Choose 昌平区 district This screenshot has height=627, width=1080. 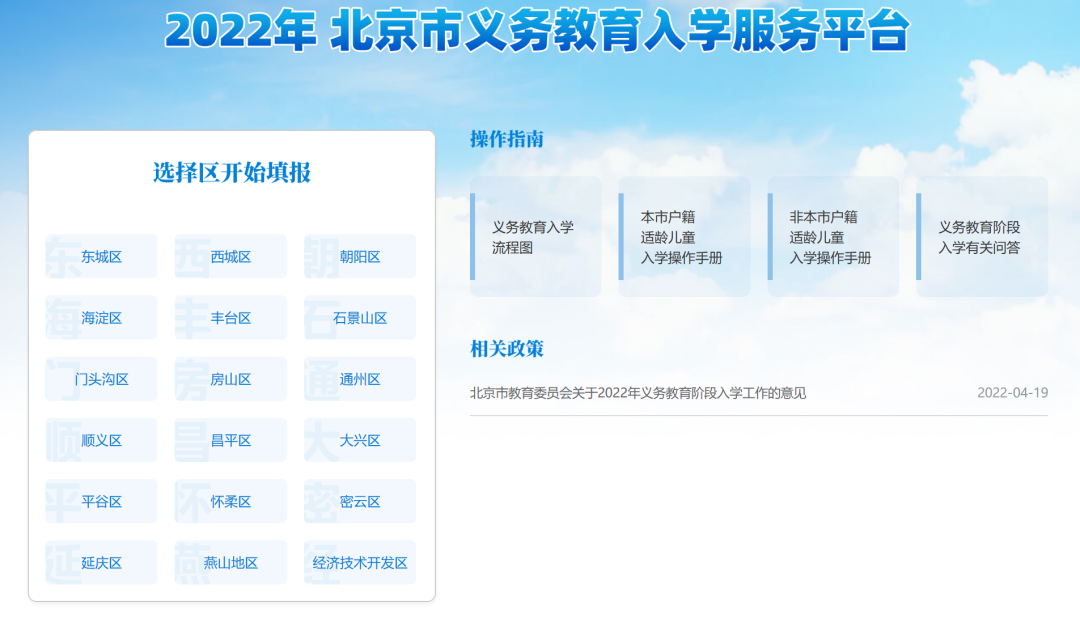point(231,440)
